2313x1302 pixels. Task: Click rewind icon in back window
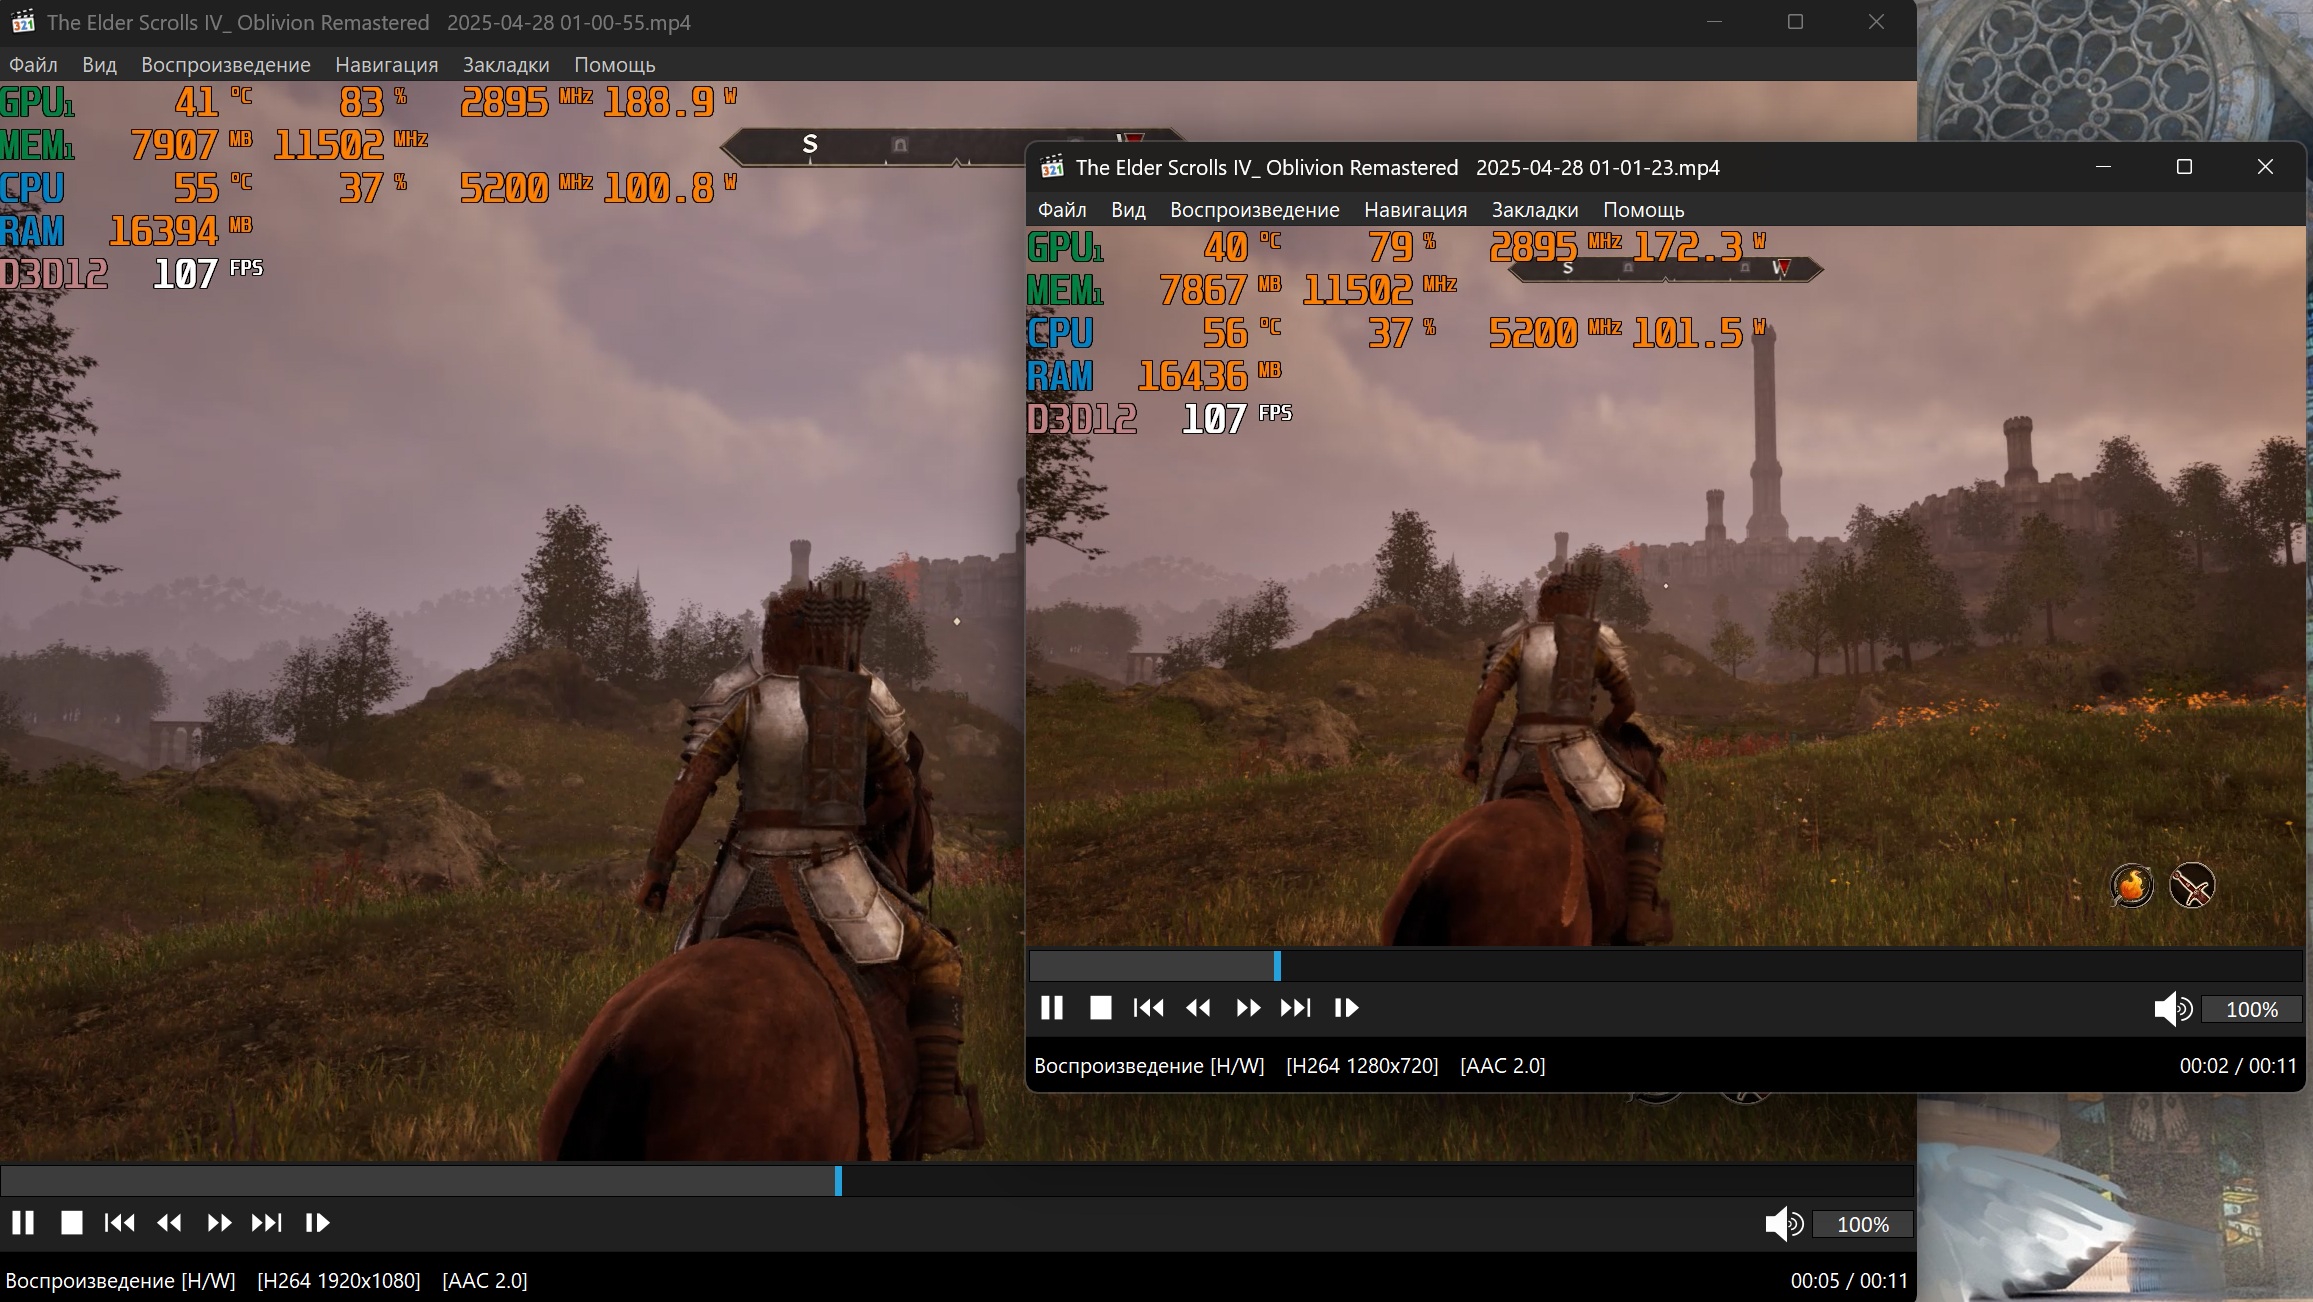click(x=169, y=1223)
